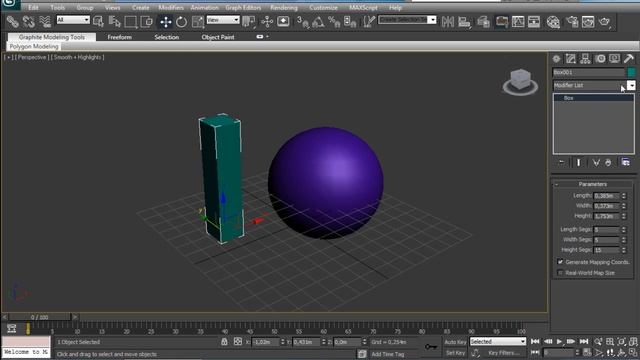Toggle the Keyboard Shortcut Override icon
Viewport: 640px width, 360px height.
click(x=283, y=22)
